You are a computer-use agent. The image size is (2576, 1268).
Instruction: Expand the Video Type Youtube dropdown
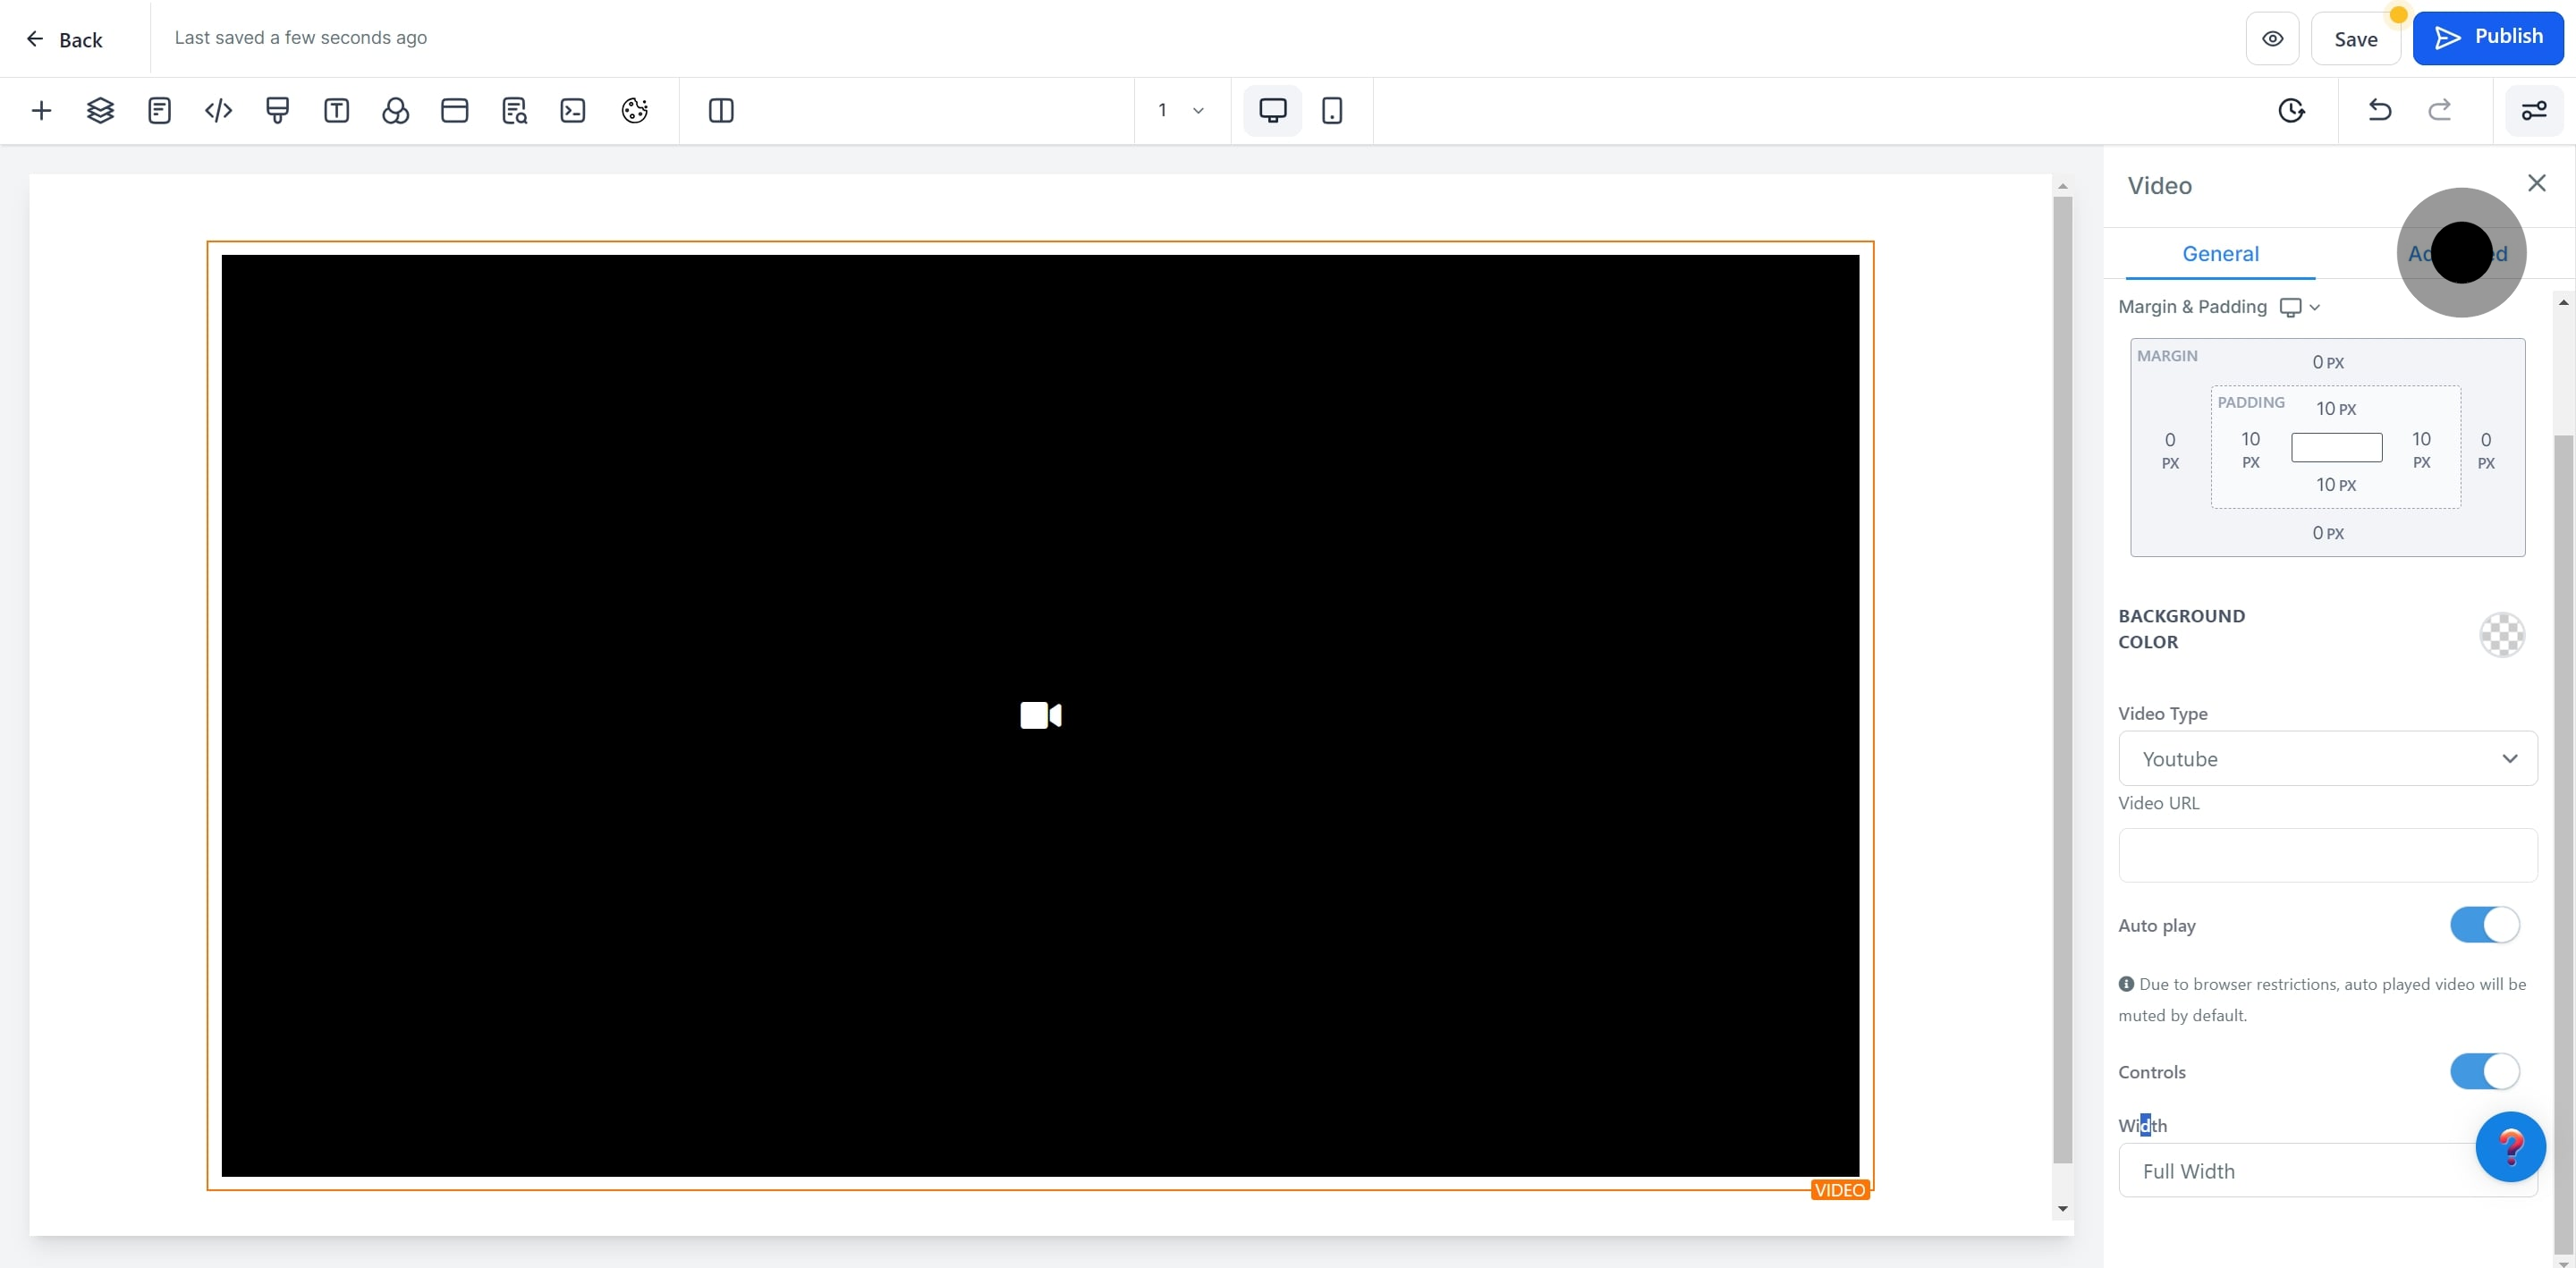coord(2327,758)
